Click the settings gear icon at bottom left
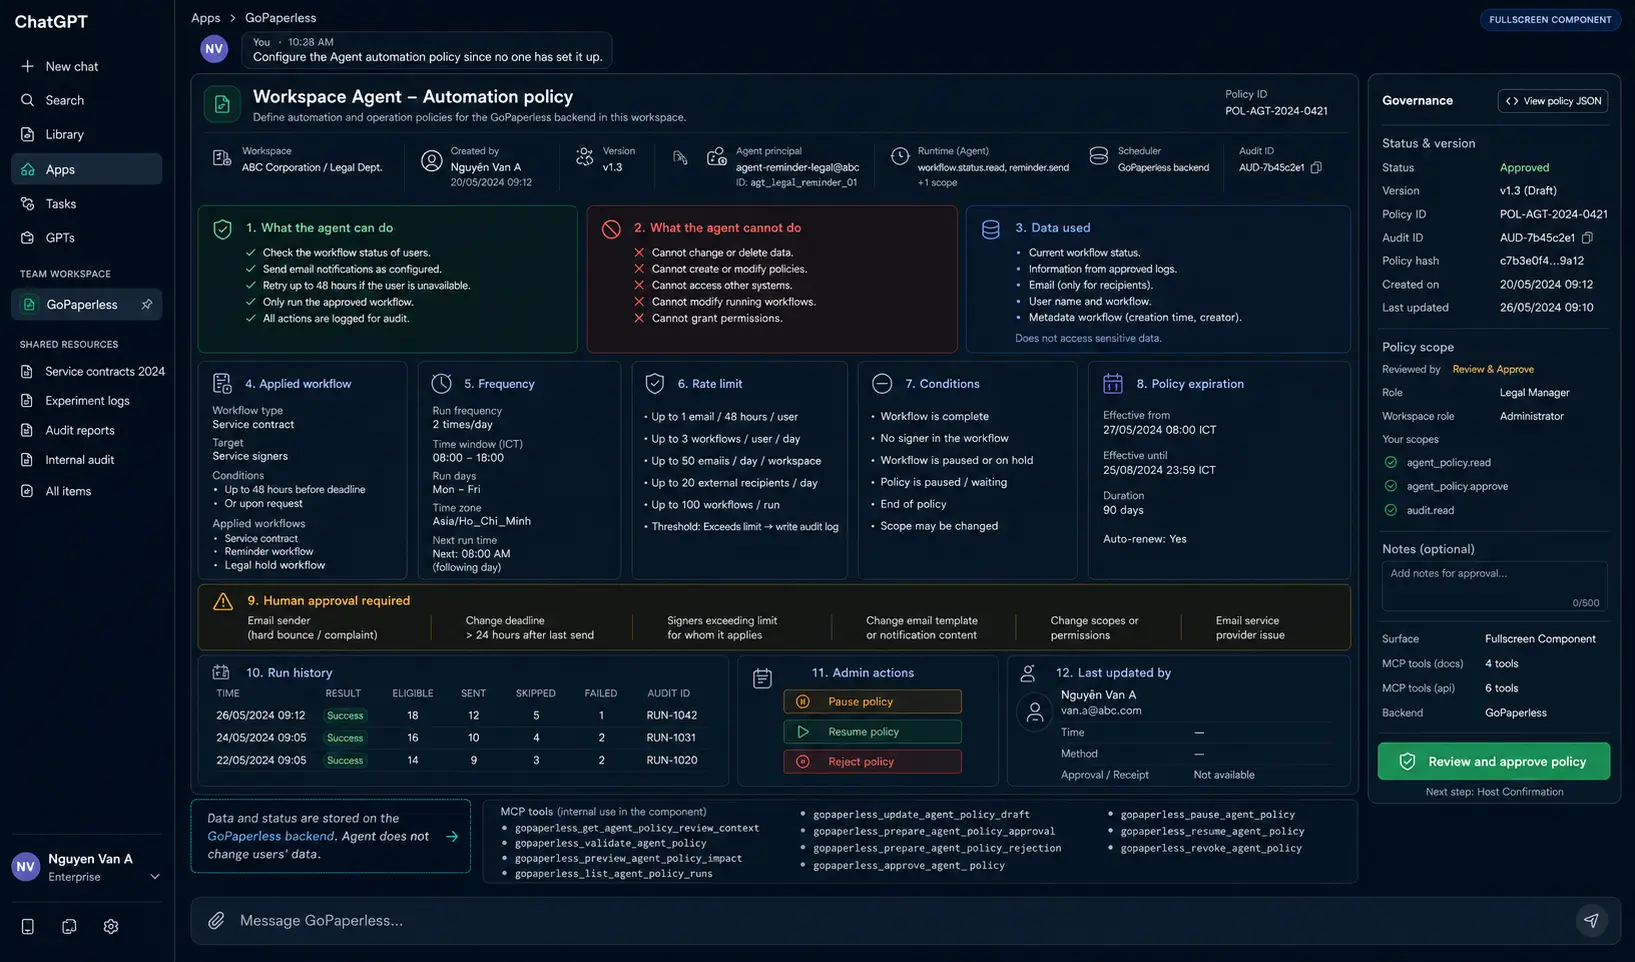 click(111, 927)
